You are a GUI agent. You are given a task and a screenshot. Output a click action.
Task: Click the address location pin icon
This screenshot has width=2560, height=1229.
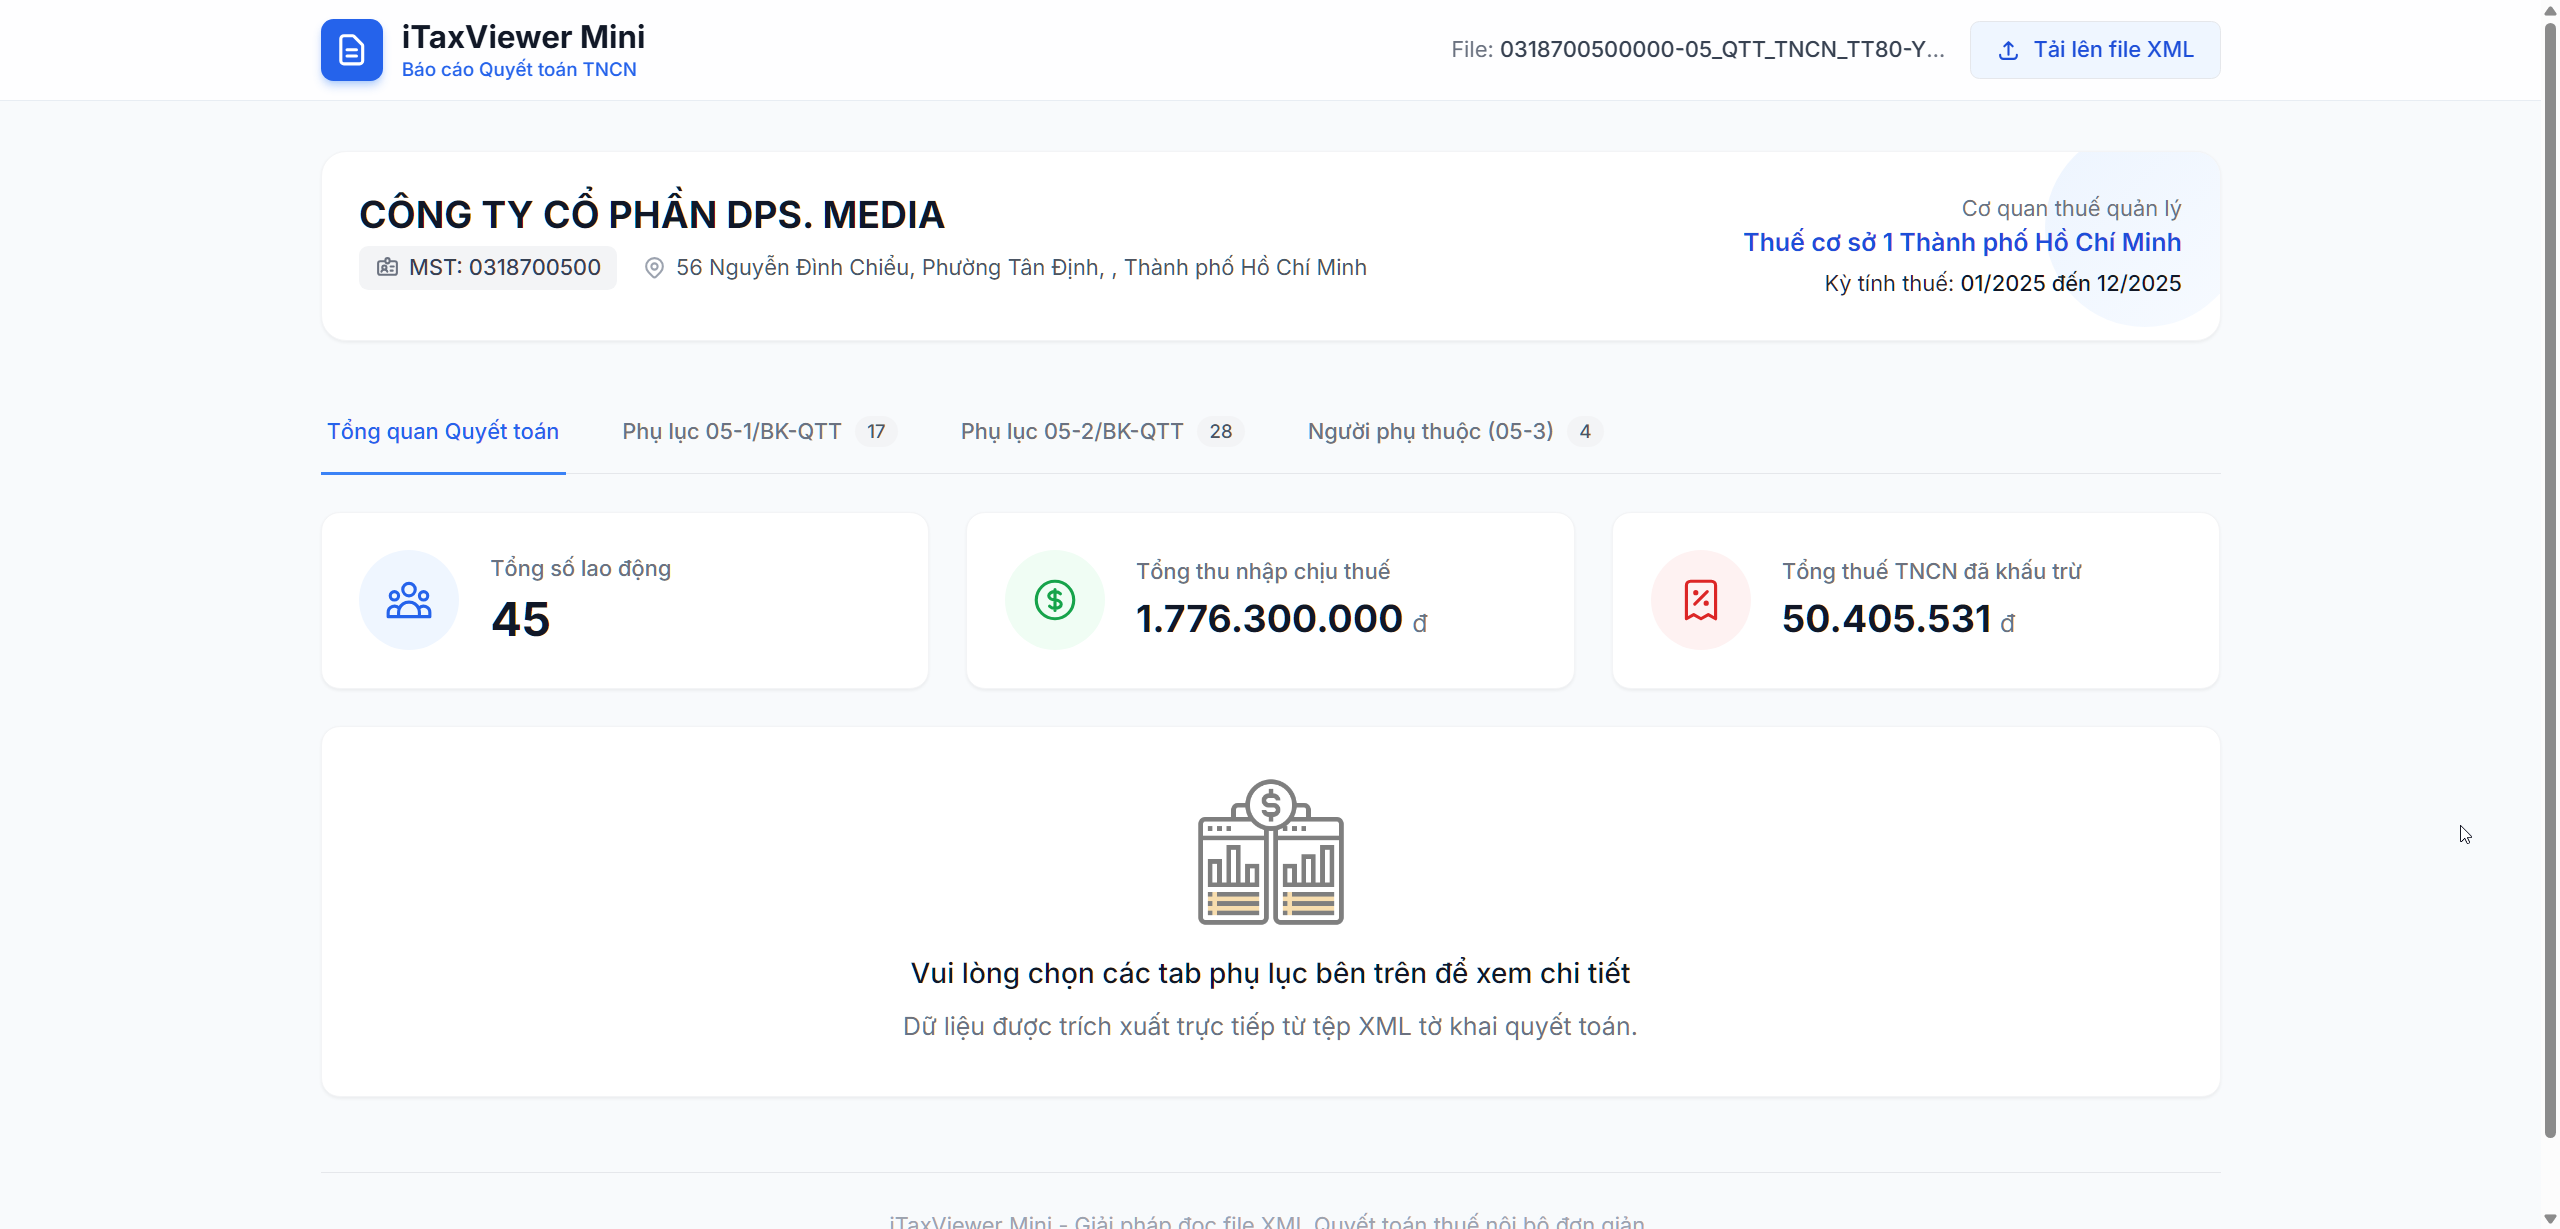[x=654, y=268]
